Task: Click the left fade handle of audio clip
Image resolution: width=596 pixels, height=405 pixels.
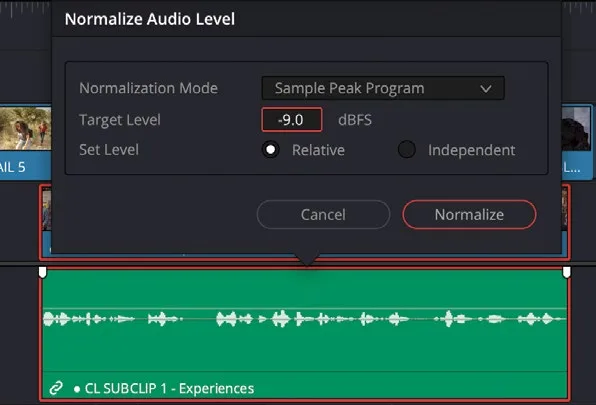Action: (x=43, y=272)
